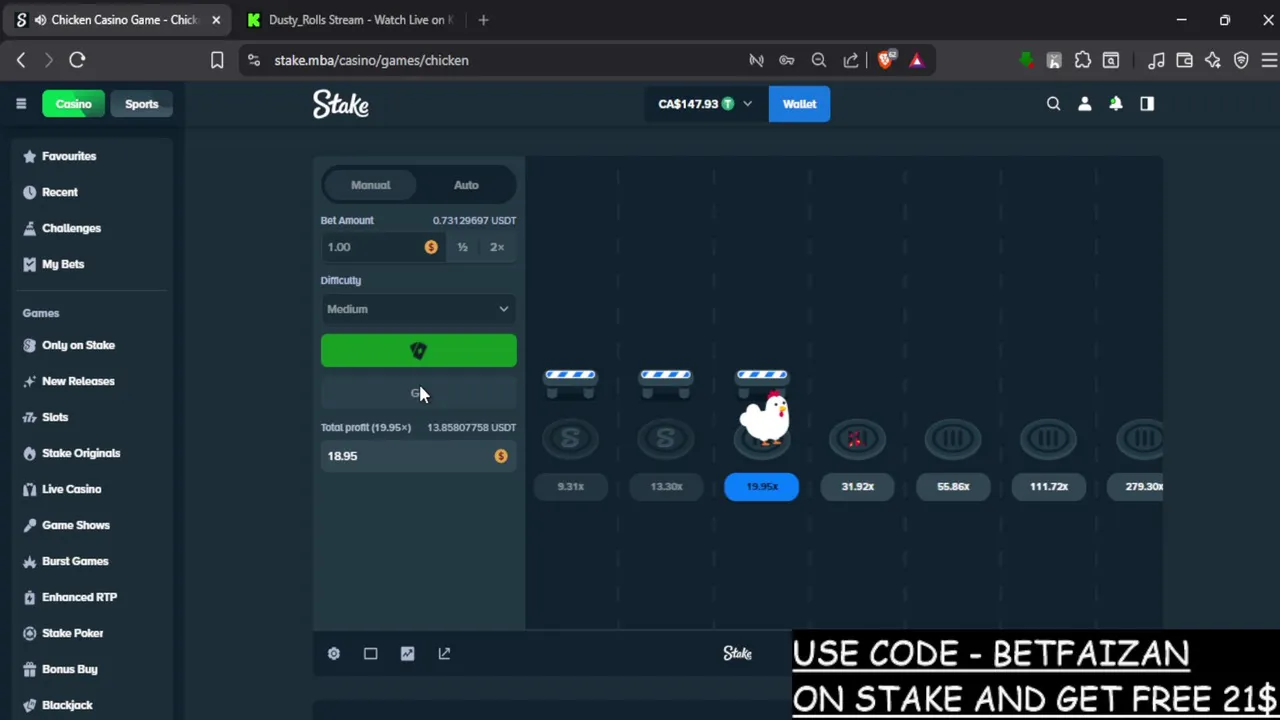Toggle theatre mode rectangle icon

click(371, 653)
